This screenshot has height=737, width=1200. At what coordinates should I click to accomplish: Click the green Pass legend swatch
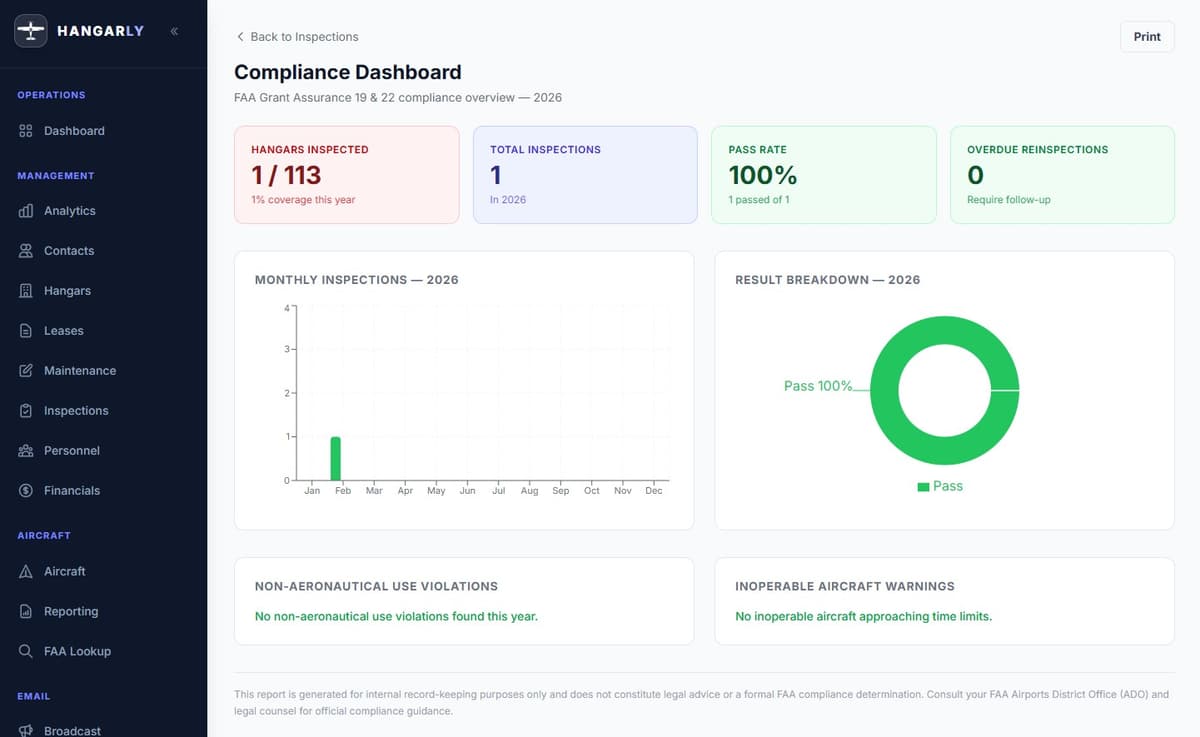(x=922, y=486)
